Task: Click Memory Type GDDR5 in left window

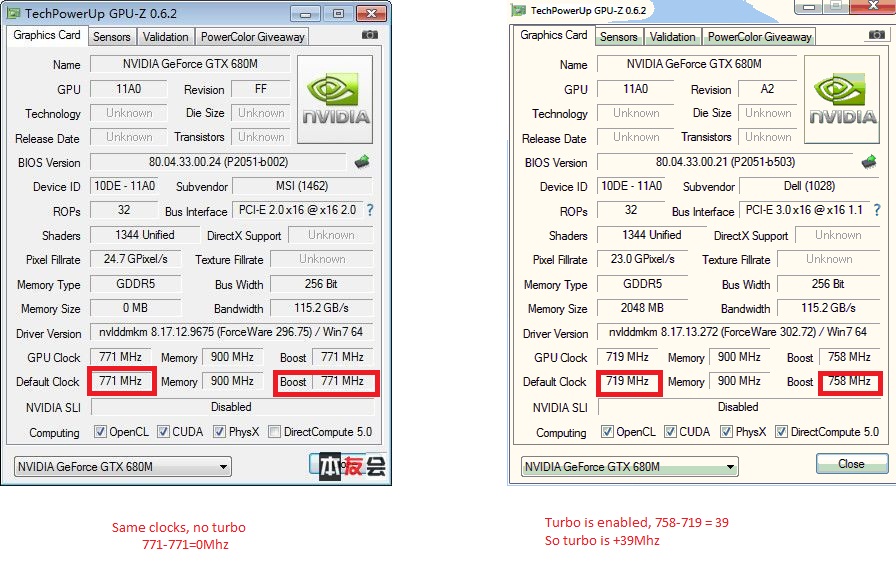Action: tap(135, 284)
